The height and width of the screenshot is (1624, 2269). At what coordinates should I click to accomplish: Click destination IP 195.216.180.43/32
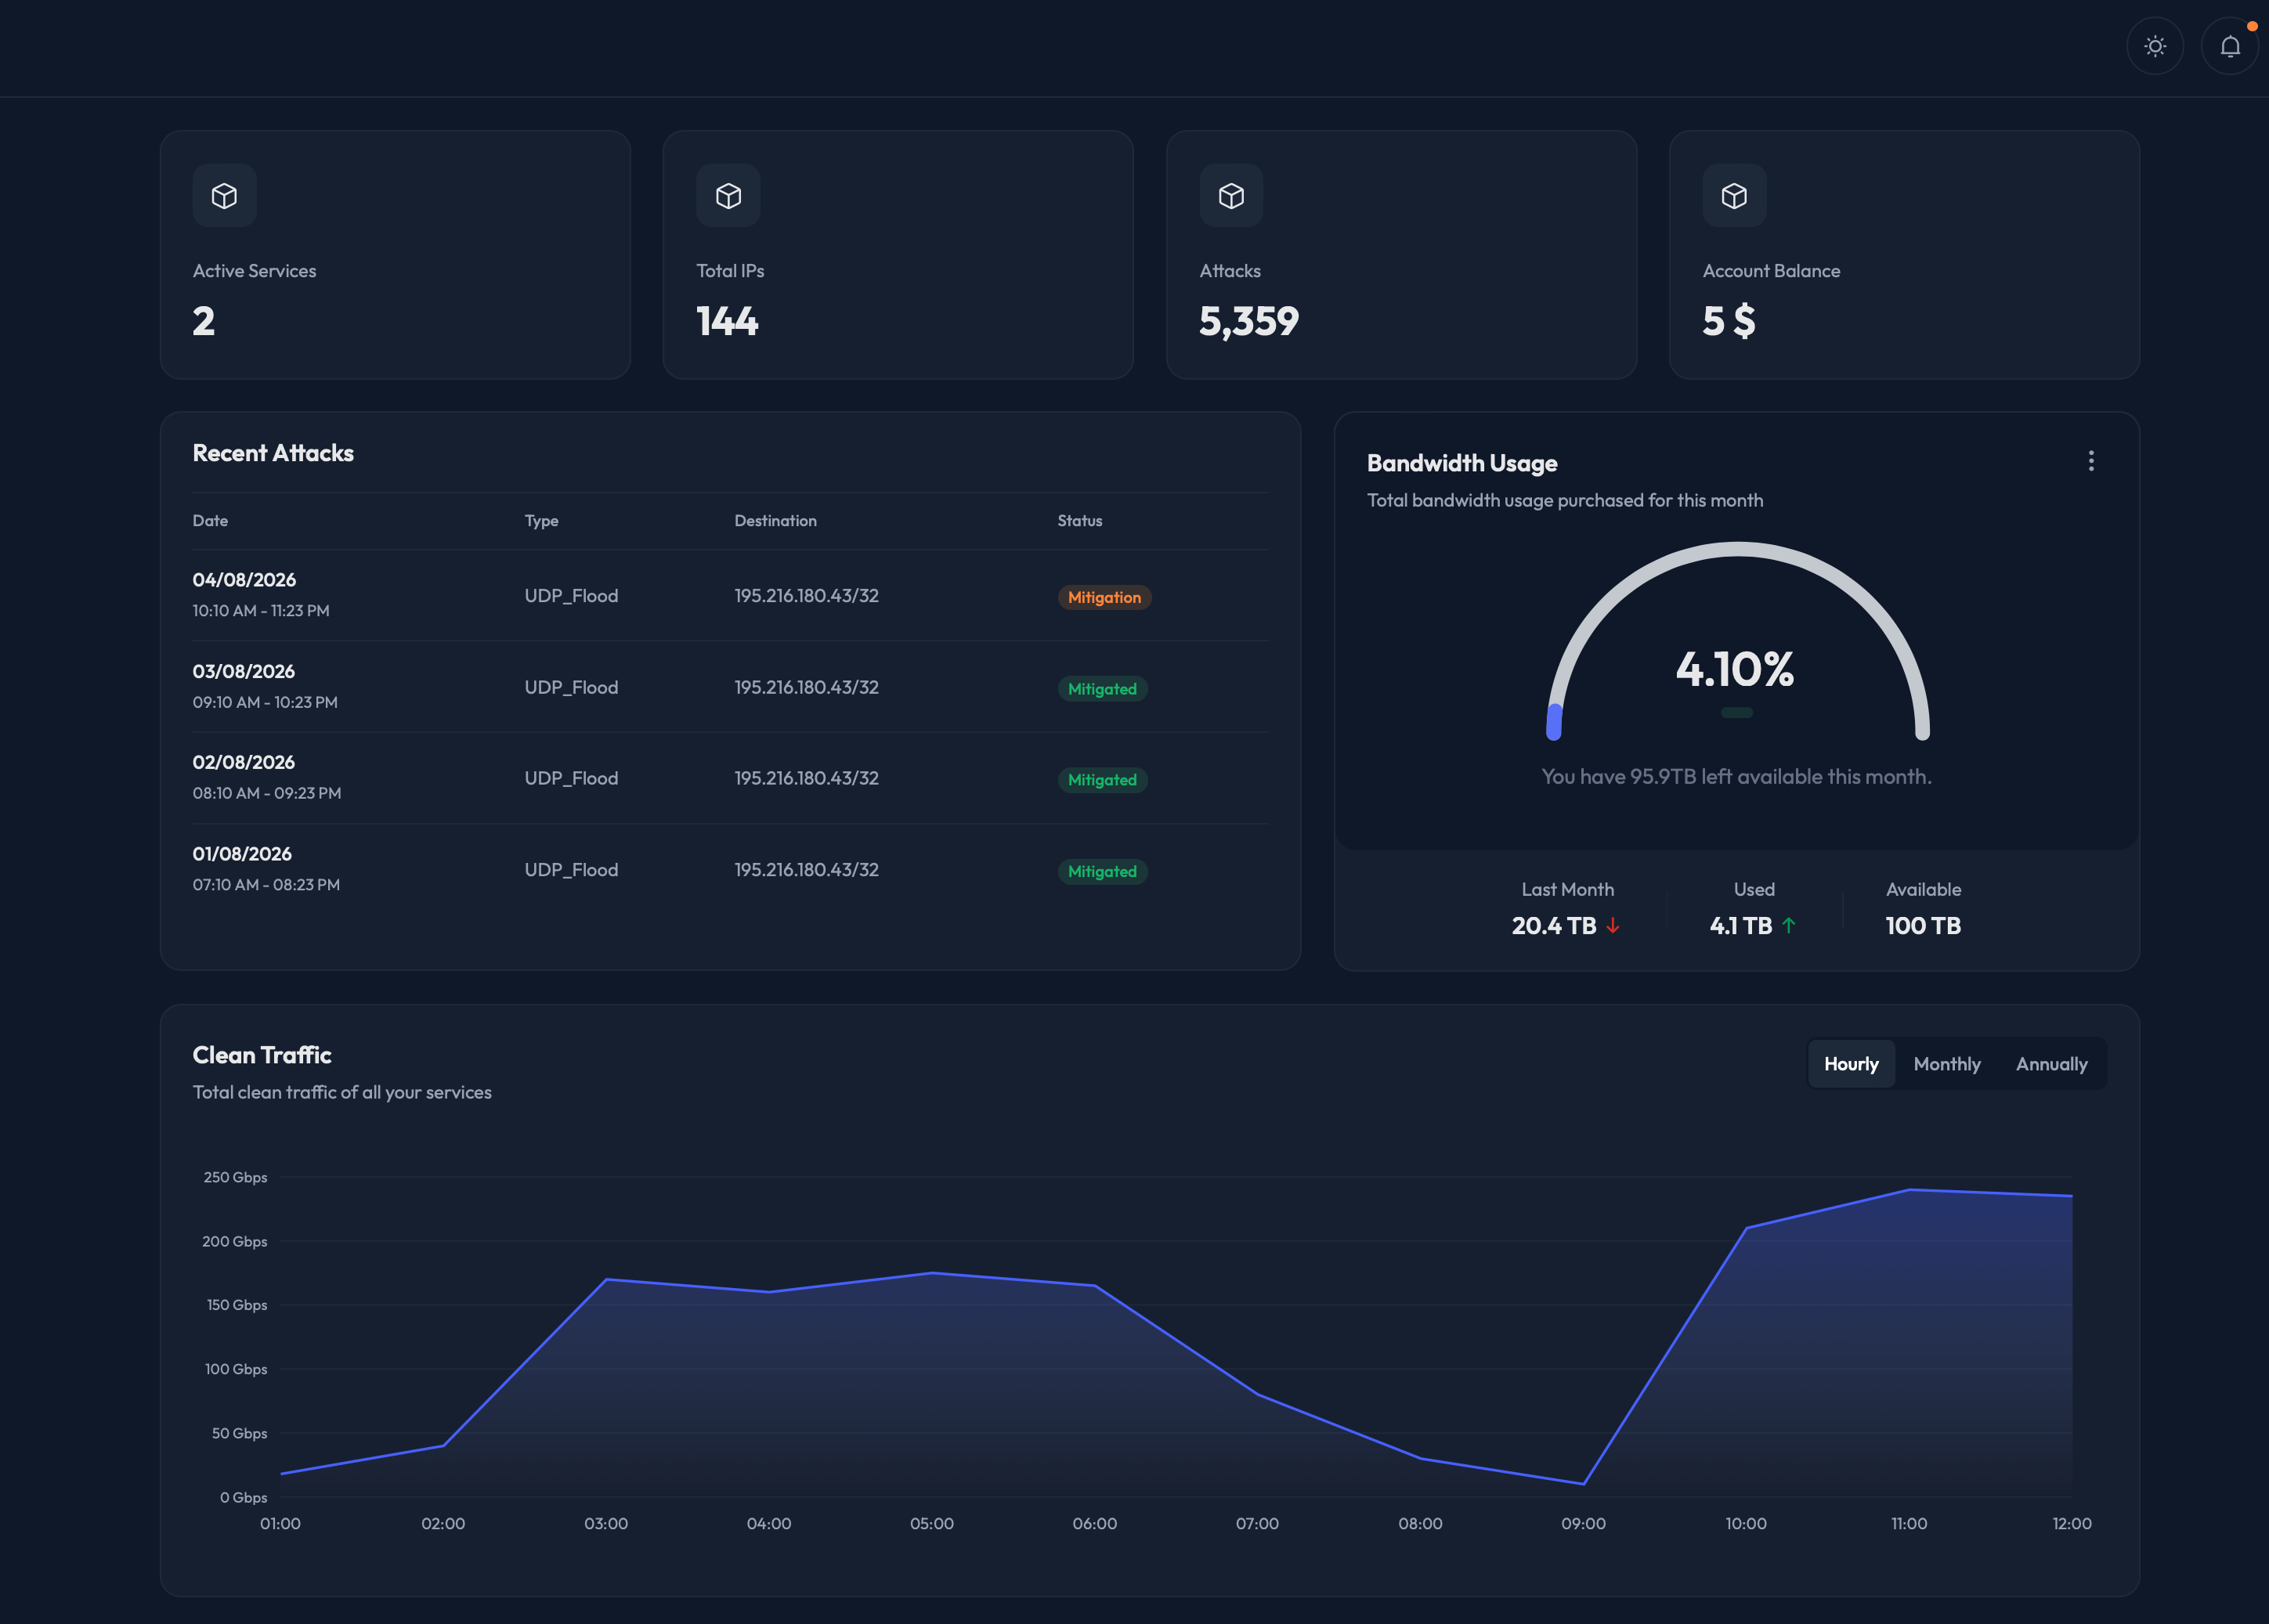click(805, 595)
